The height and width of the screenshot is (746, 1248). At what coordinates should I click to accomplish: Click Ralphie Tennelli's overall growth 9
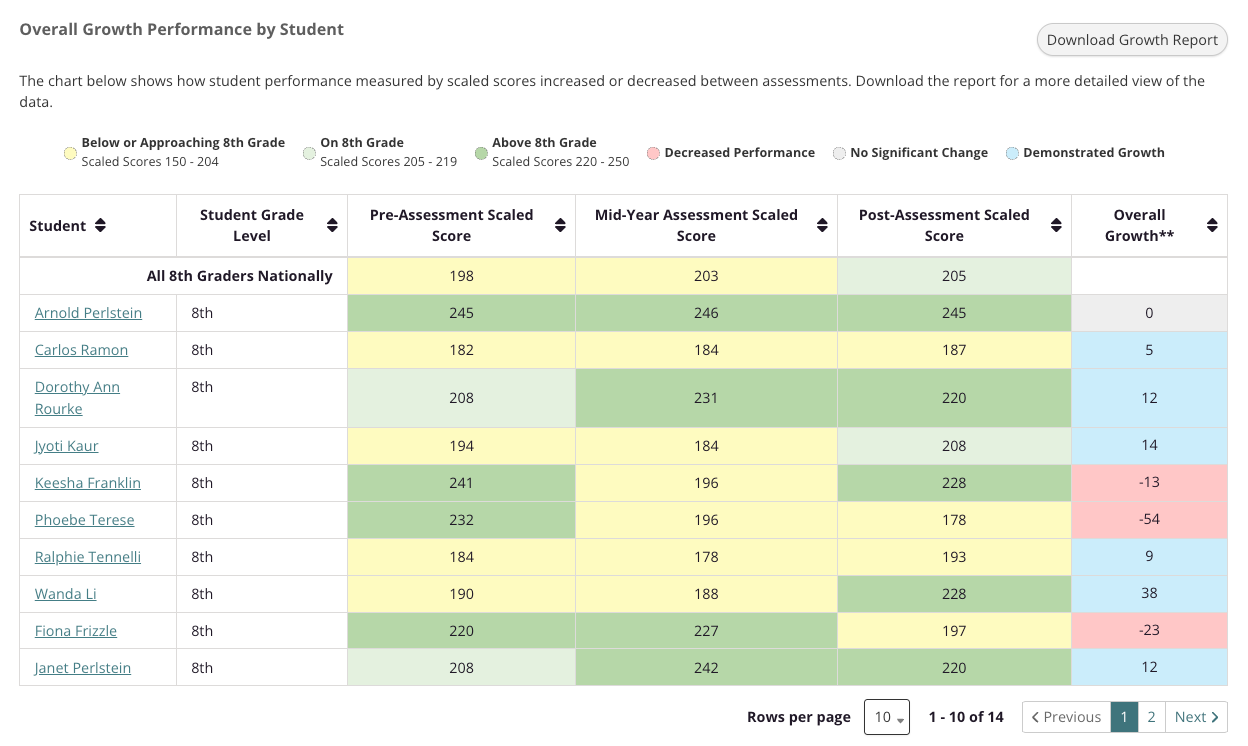tap(1149, 557)
